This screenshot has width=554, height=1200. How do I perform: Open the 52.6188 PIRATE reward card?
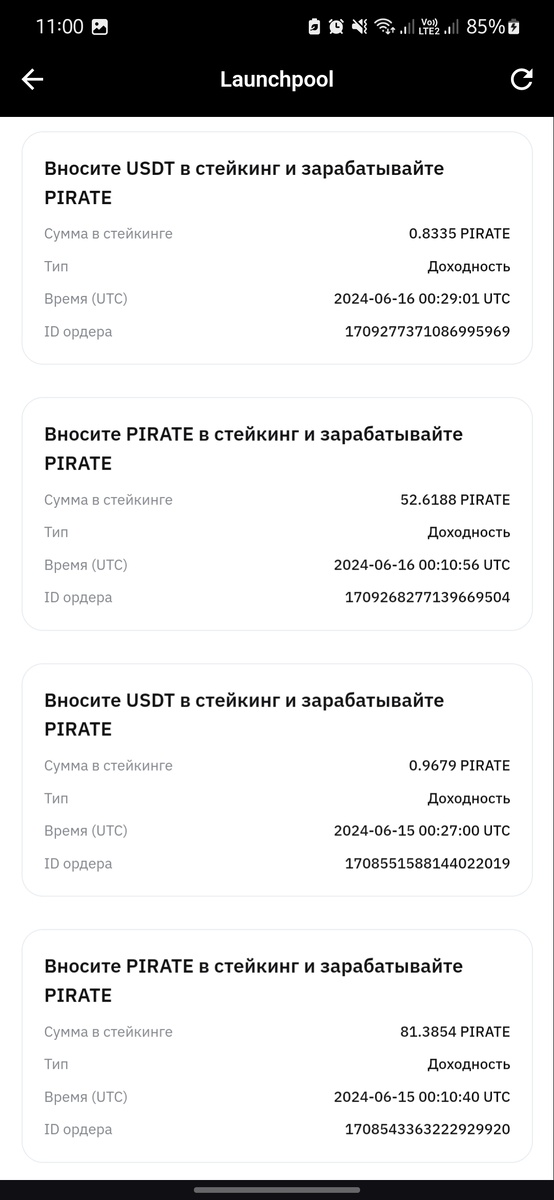[x=277, y=514]
